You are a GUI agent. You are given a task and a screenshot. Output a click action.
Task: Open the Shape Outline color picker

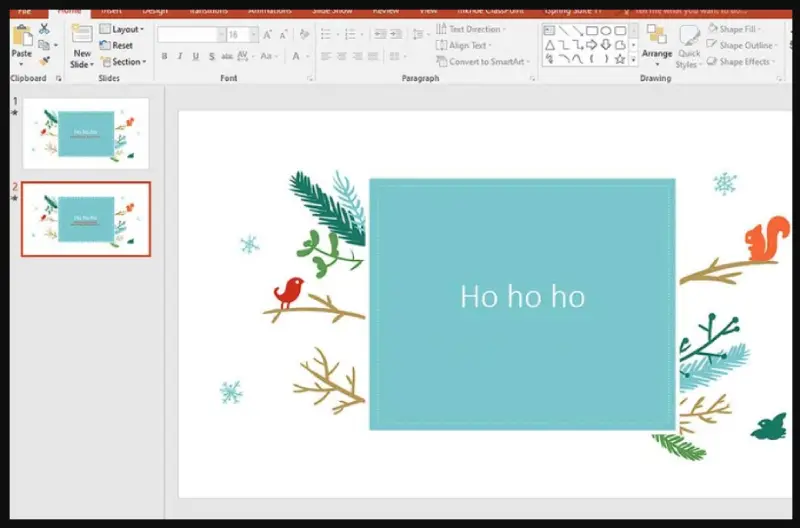click(x=742, y=45)
